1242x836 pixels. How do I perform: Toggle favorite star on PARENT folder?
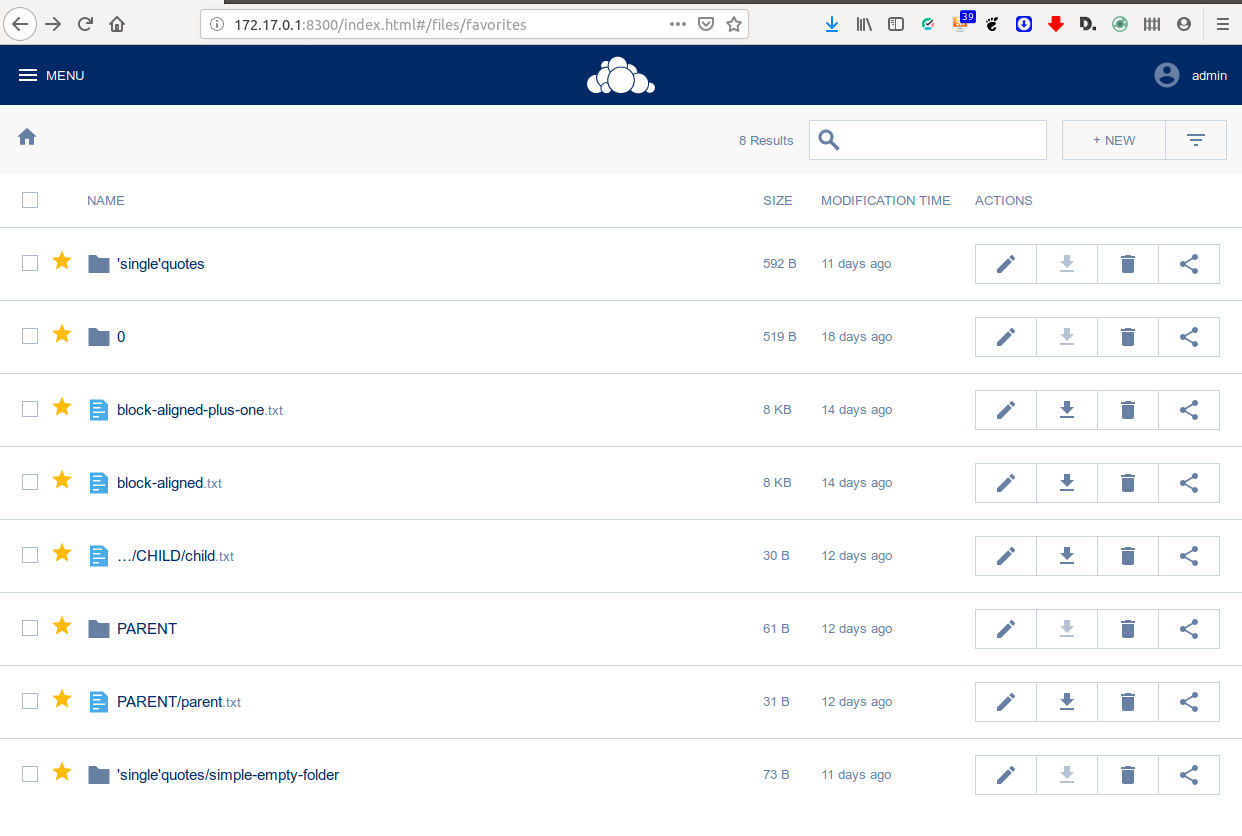[62, 626]
